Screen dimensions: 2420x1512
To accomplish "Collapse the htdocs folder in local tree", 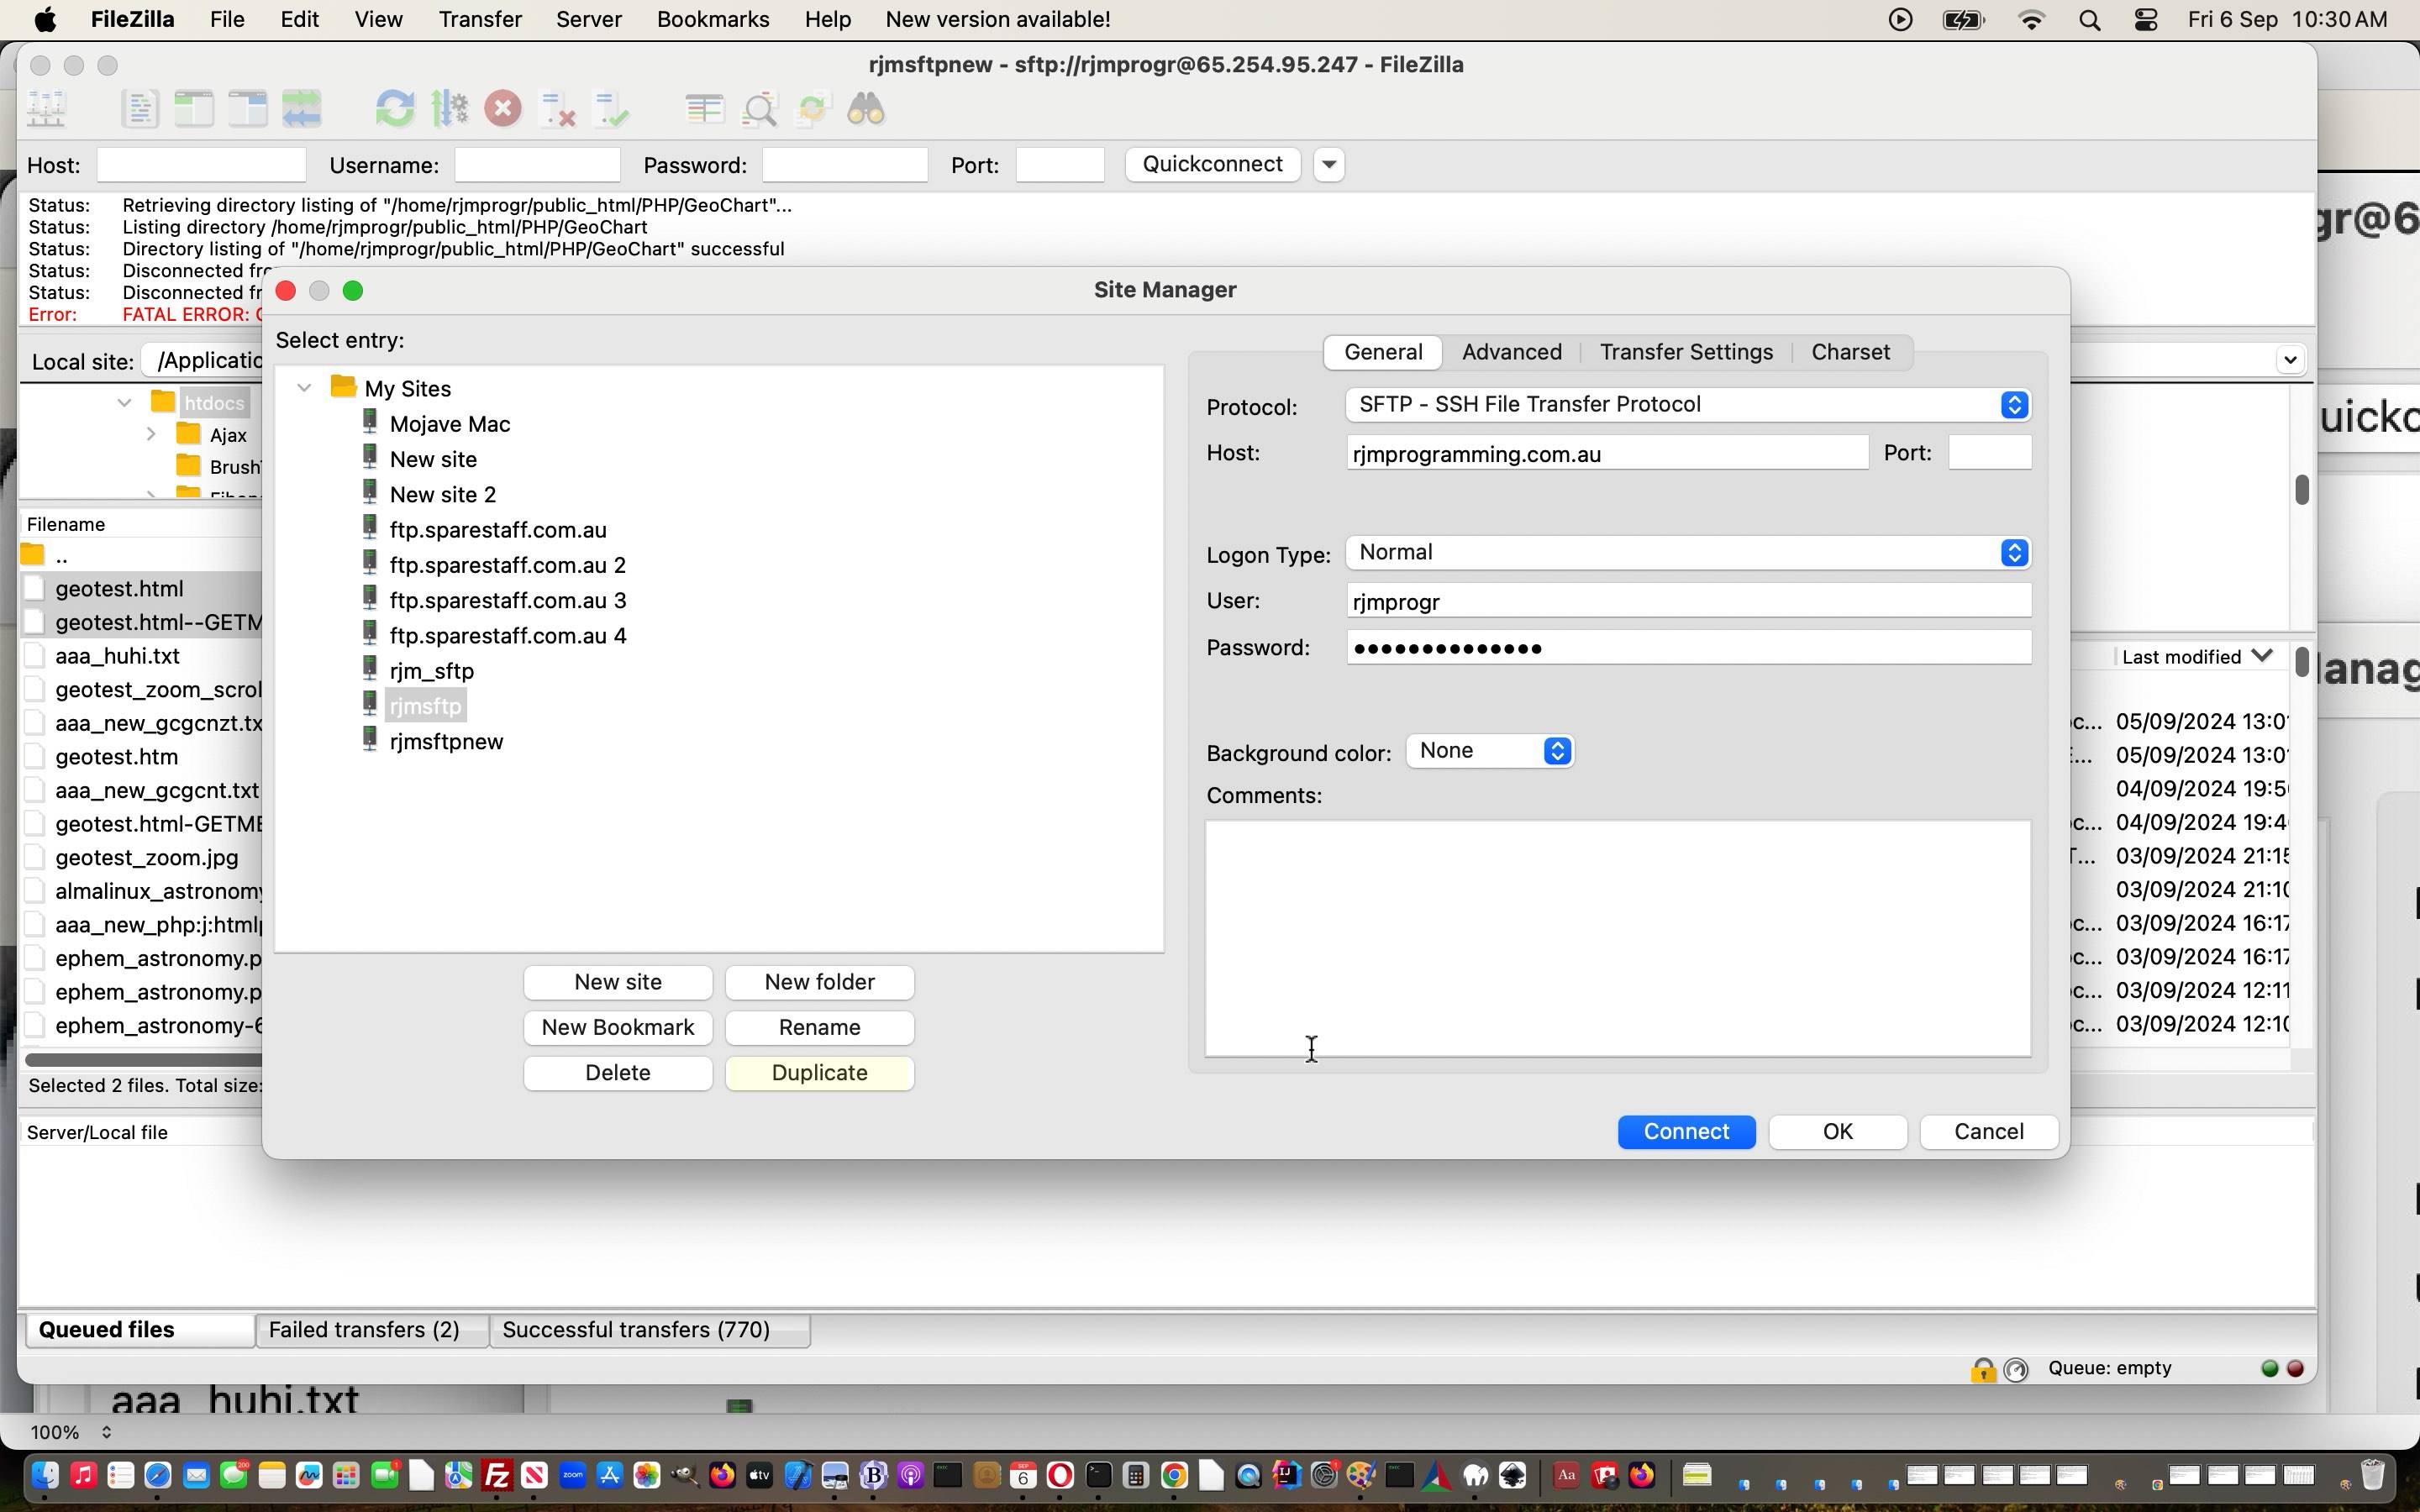I will click(124, 403).
